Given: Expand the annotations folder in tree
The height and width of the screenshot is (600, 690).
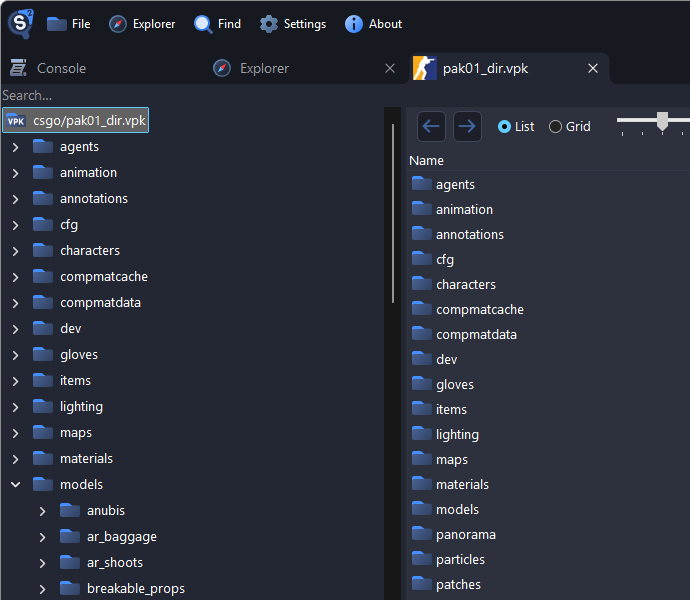Looking at the screenshot, I should coord(15,199).
